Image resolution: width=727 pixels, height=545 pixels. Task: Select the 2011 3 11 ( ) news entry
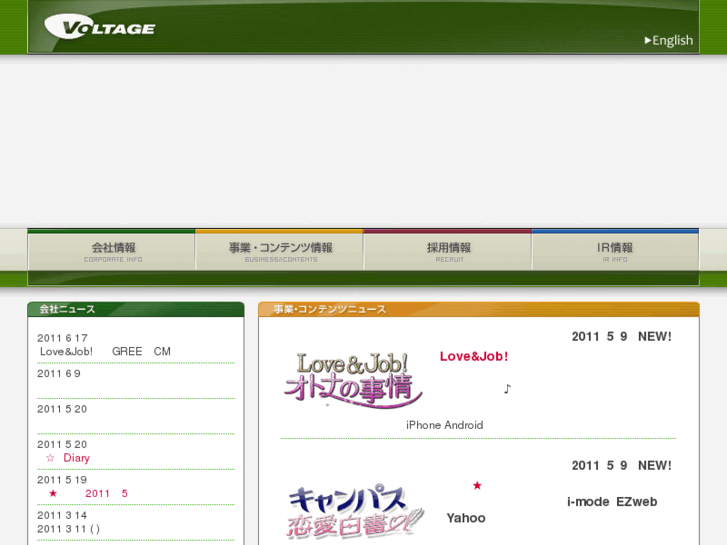(68, 529)
